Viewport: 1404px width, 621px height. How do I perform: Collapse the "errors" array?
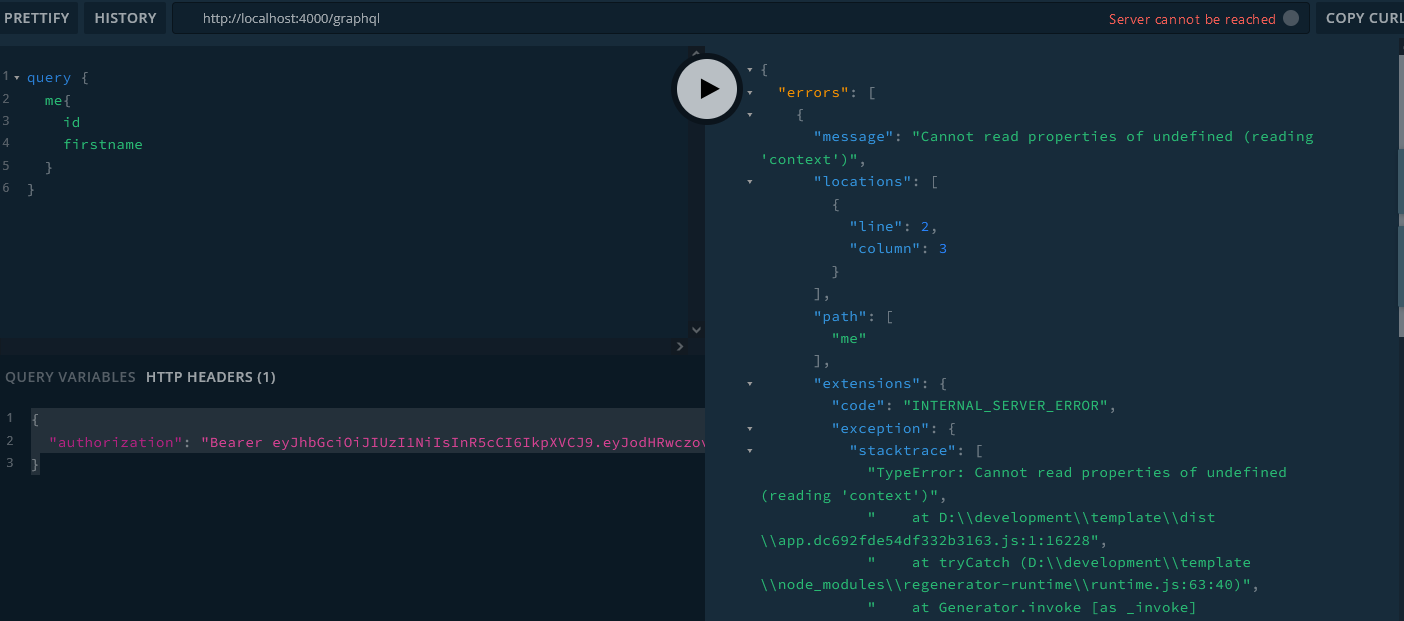(x=750, y=92)
